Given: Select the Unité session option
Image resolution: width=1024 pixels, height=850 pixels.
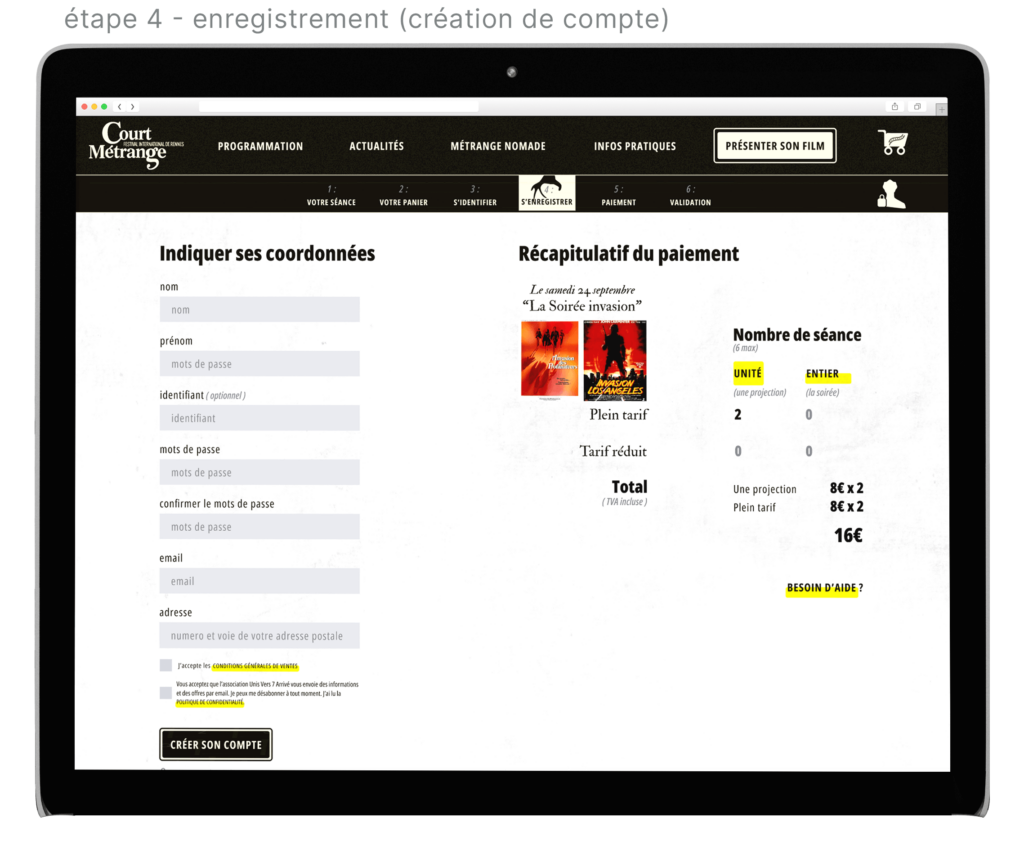Looking at the screenshot, I should pos(747,374).
